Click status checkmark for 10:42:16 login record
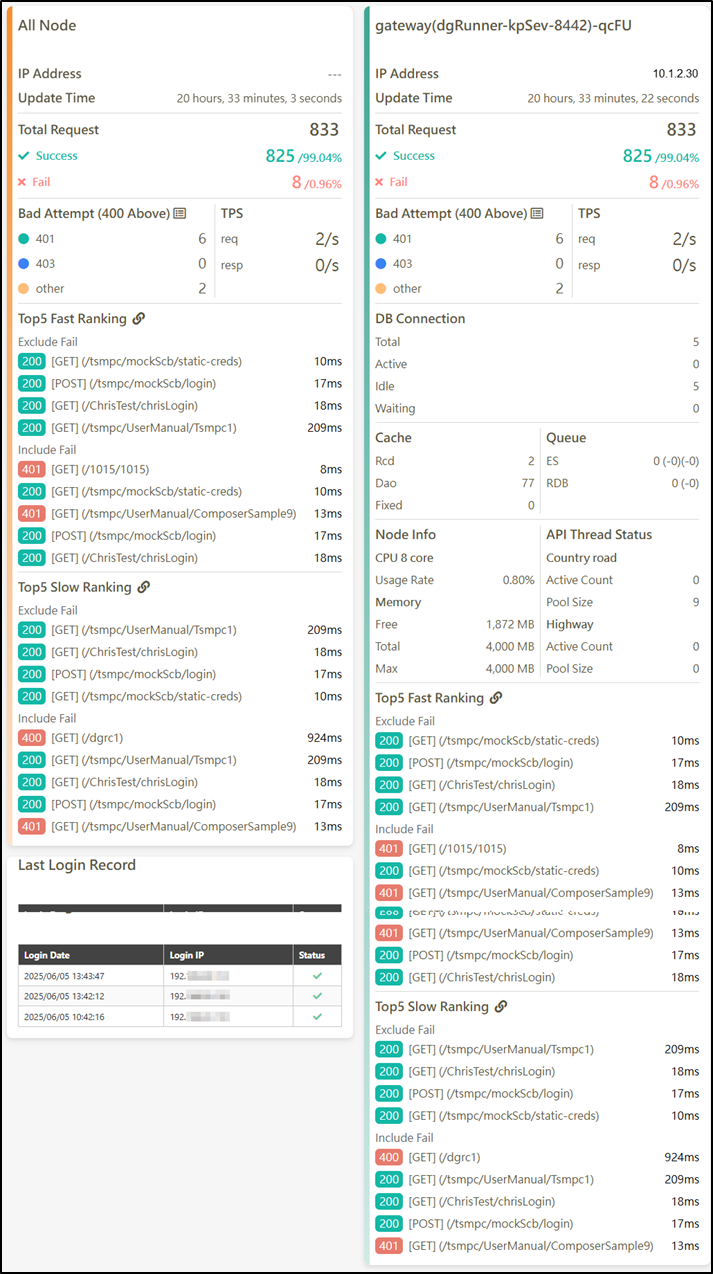 317,1016
